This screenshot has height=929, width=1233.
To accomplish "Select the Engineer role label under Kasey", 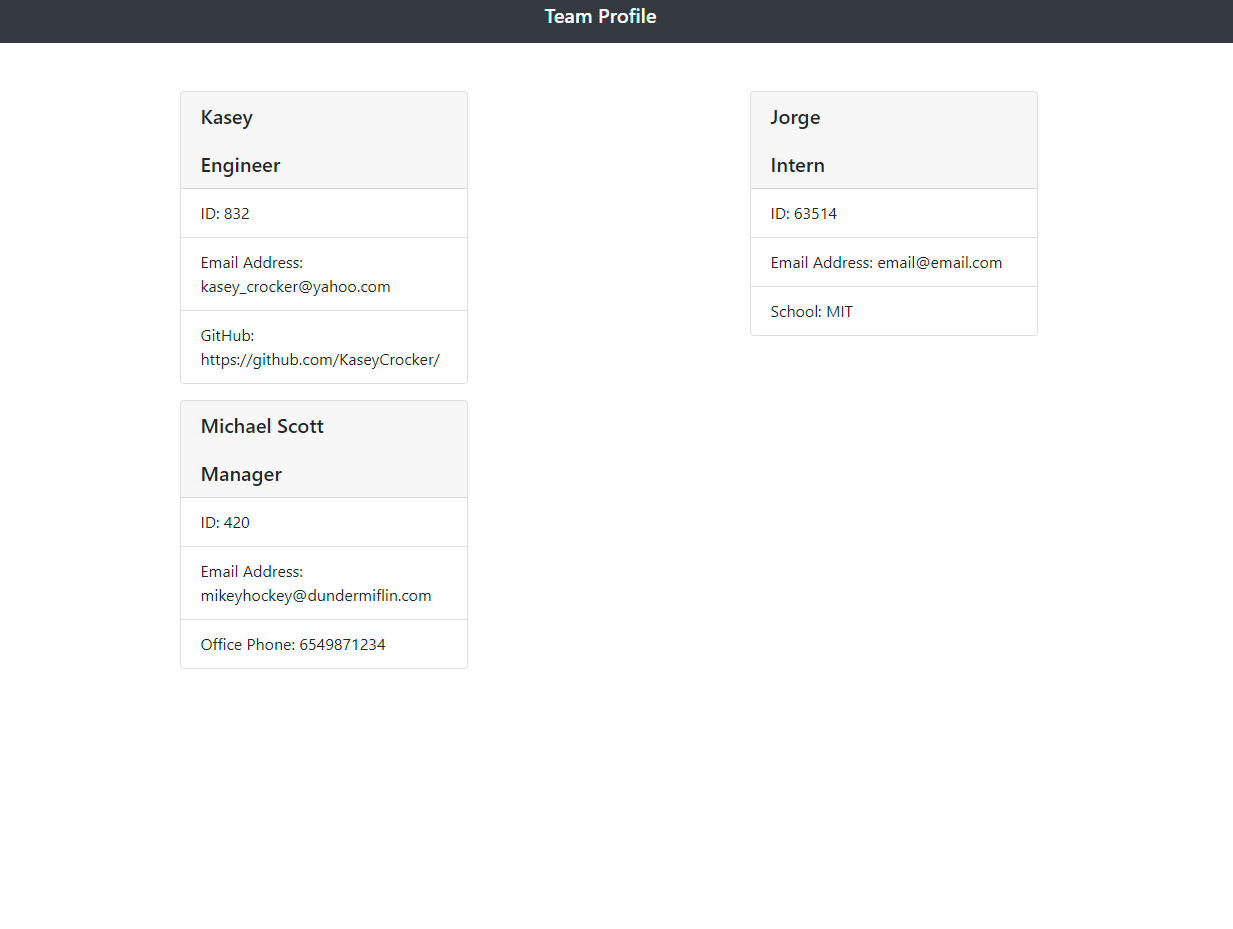I will point(240,165).
